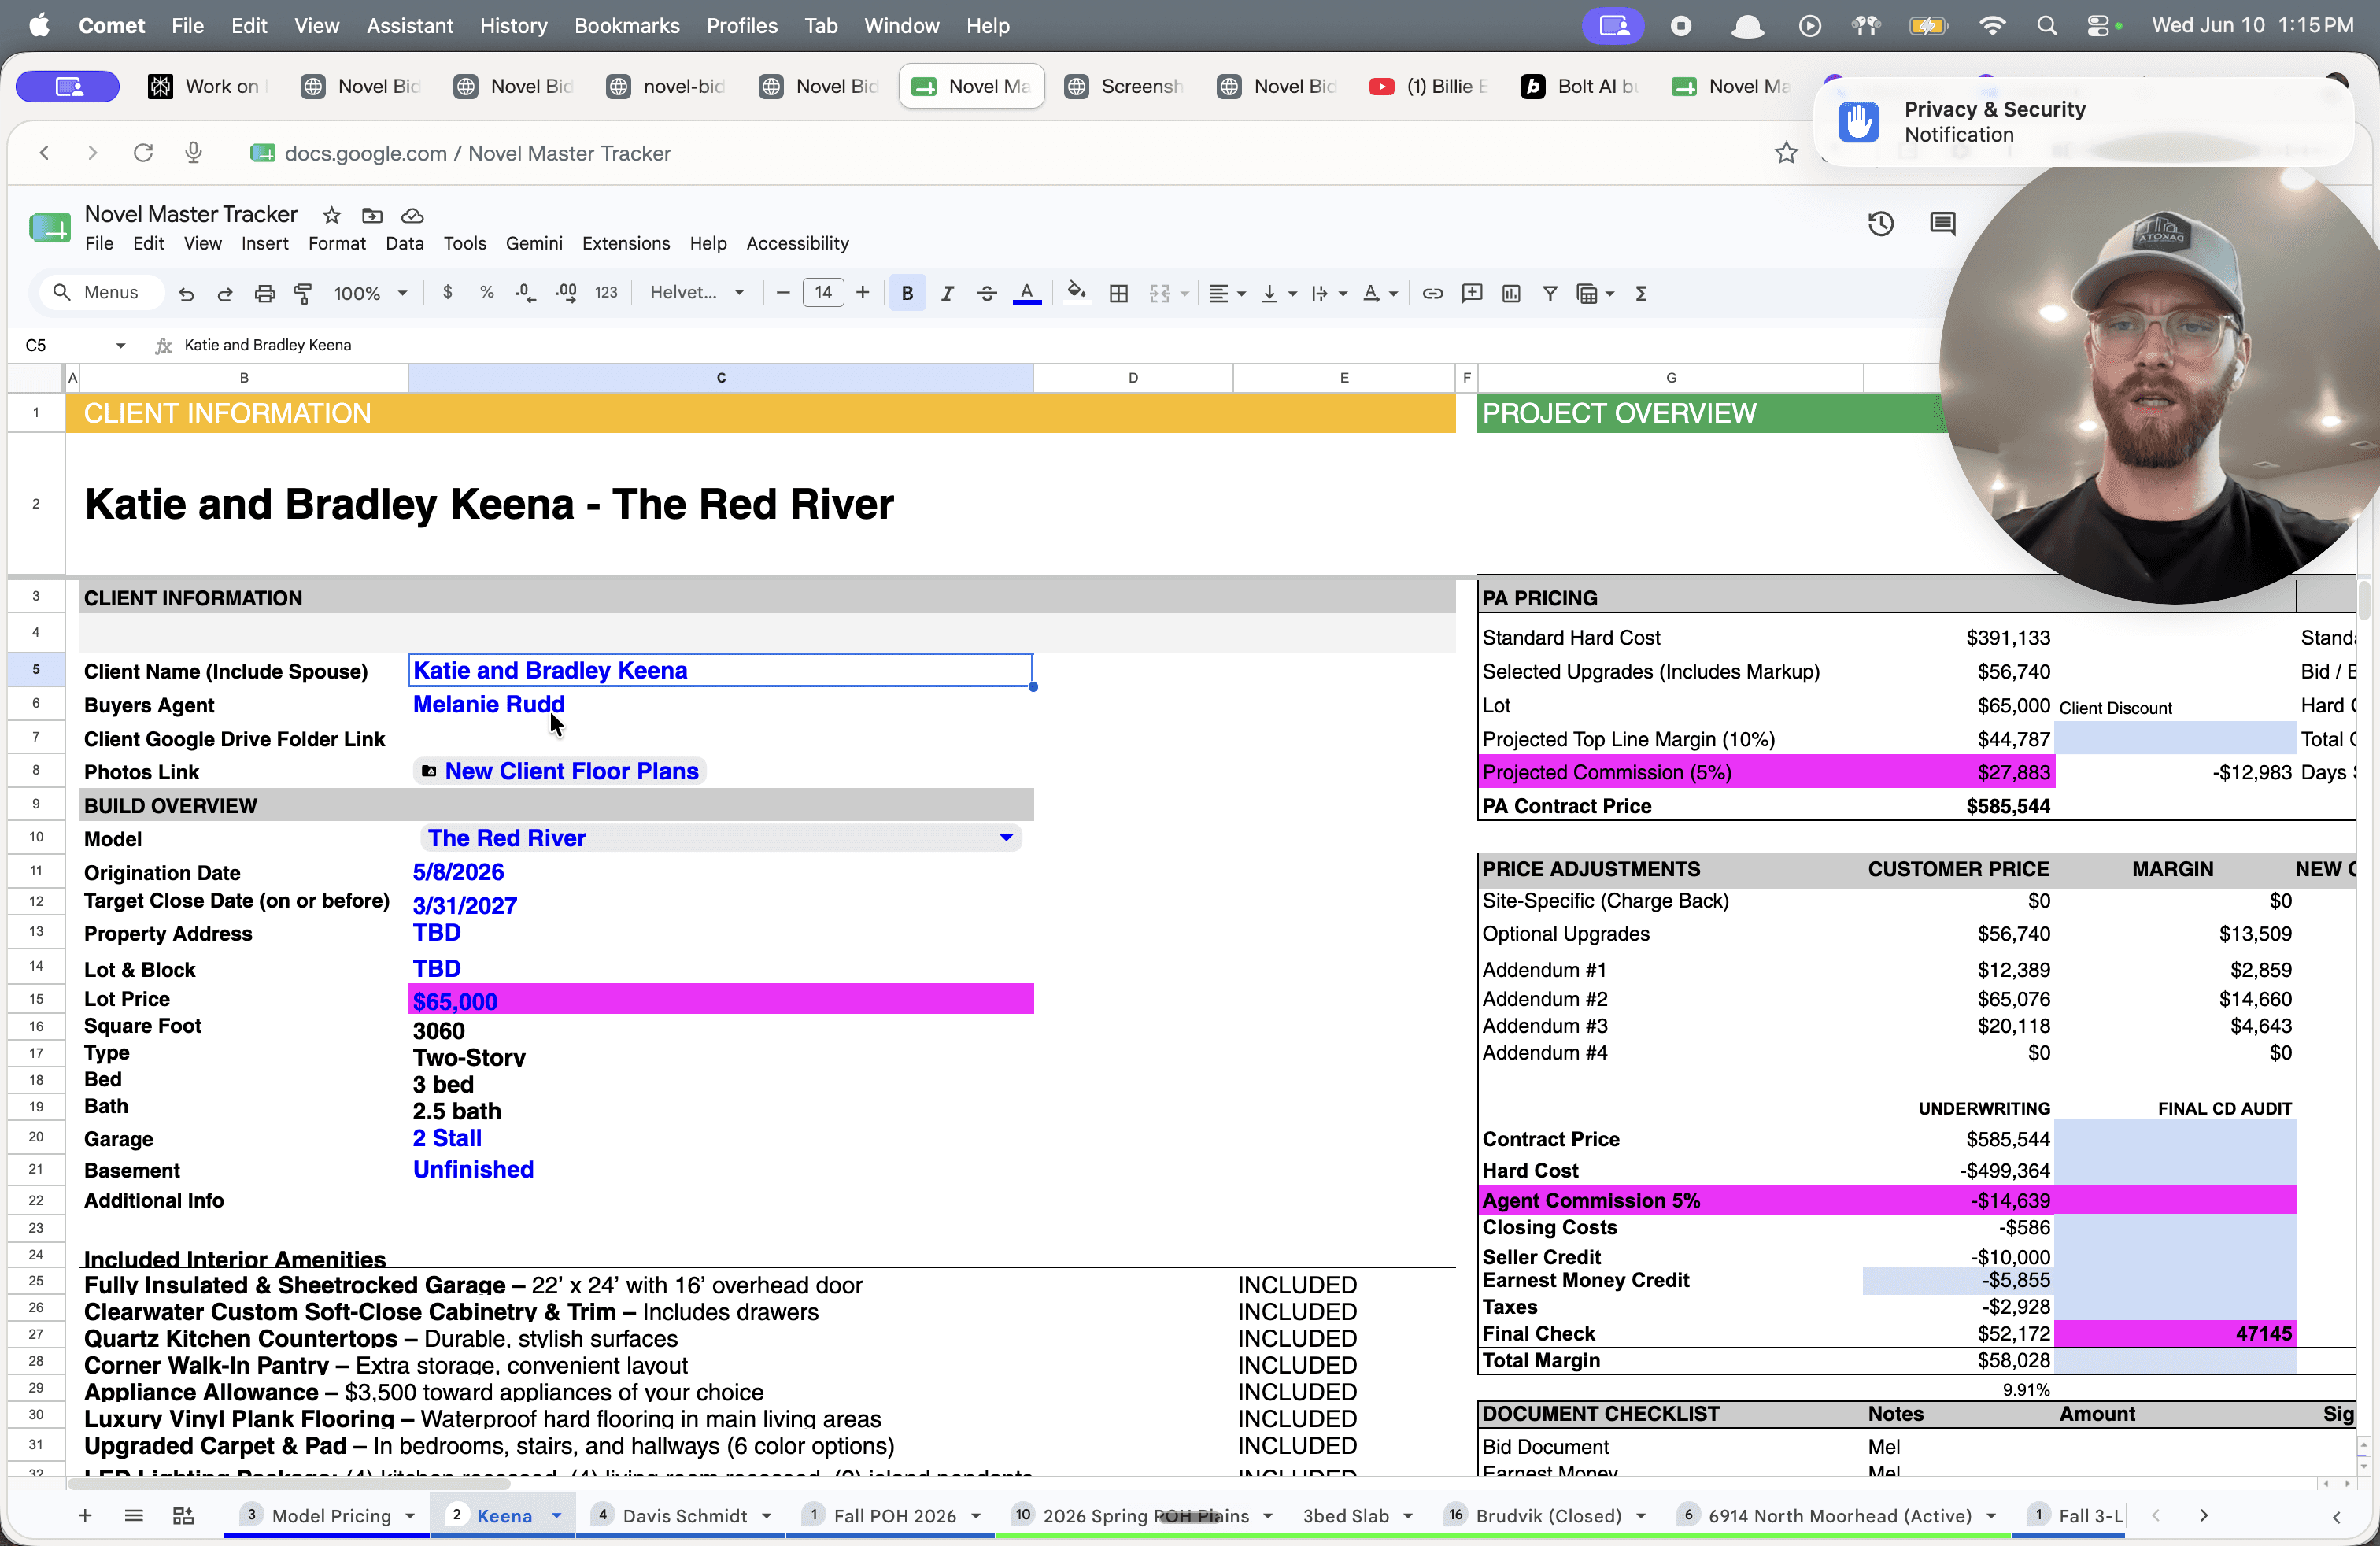Open the zoom 100% dropdown
Image resolution: width=2380 pixels, height=1546 pixels.
(x=370, y=293)
